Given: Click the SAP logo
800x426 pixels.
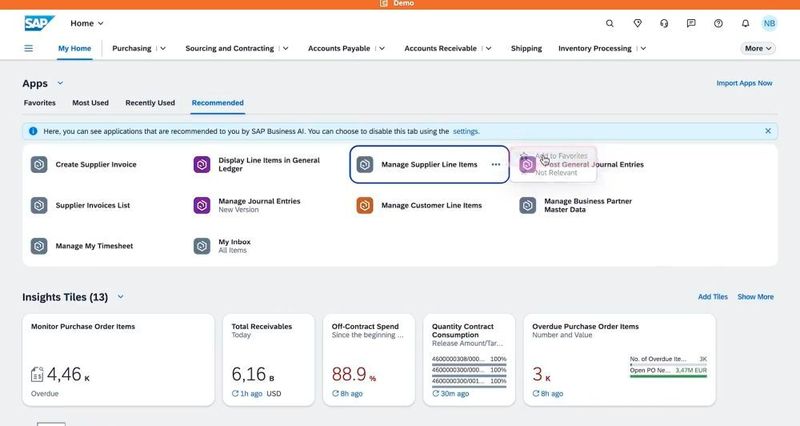Looking at the screenshot, I should point(39,23).
